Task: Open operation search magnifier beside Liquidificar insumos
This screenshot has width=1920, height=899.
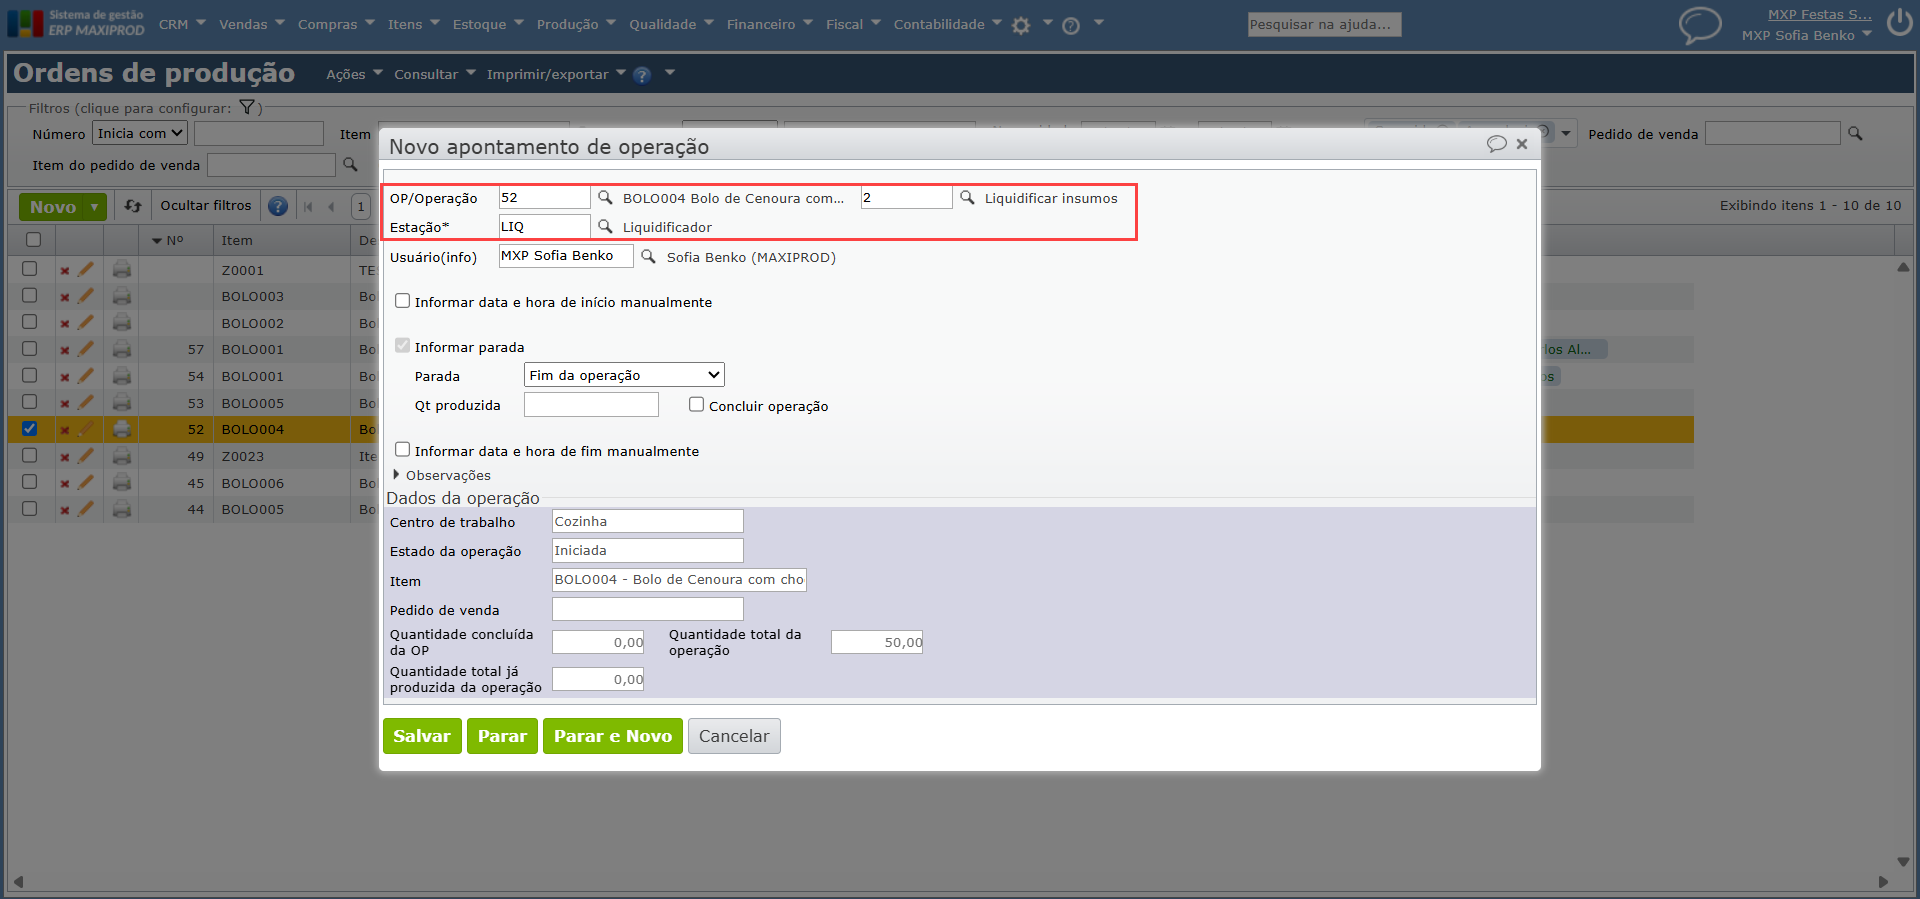Action: [x=967, y=198]
